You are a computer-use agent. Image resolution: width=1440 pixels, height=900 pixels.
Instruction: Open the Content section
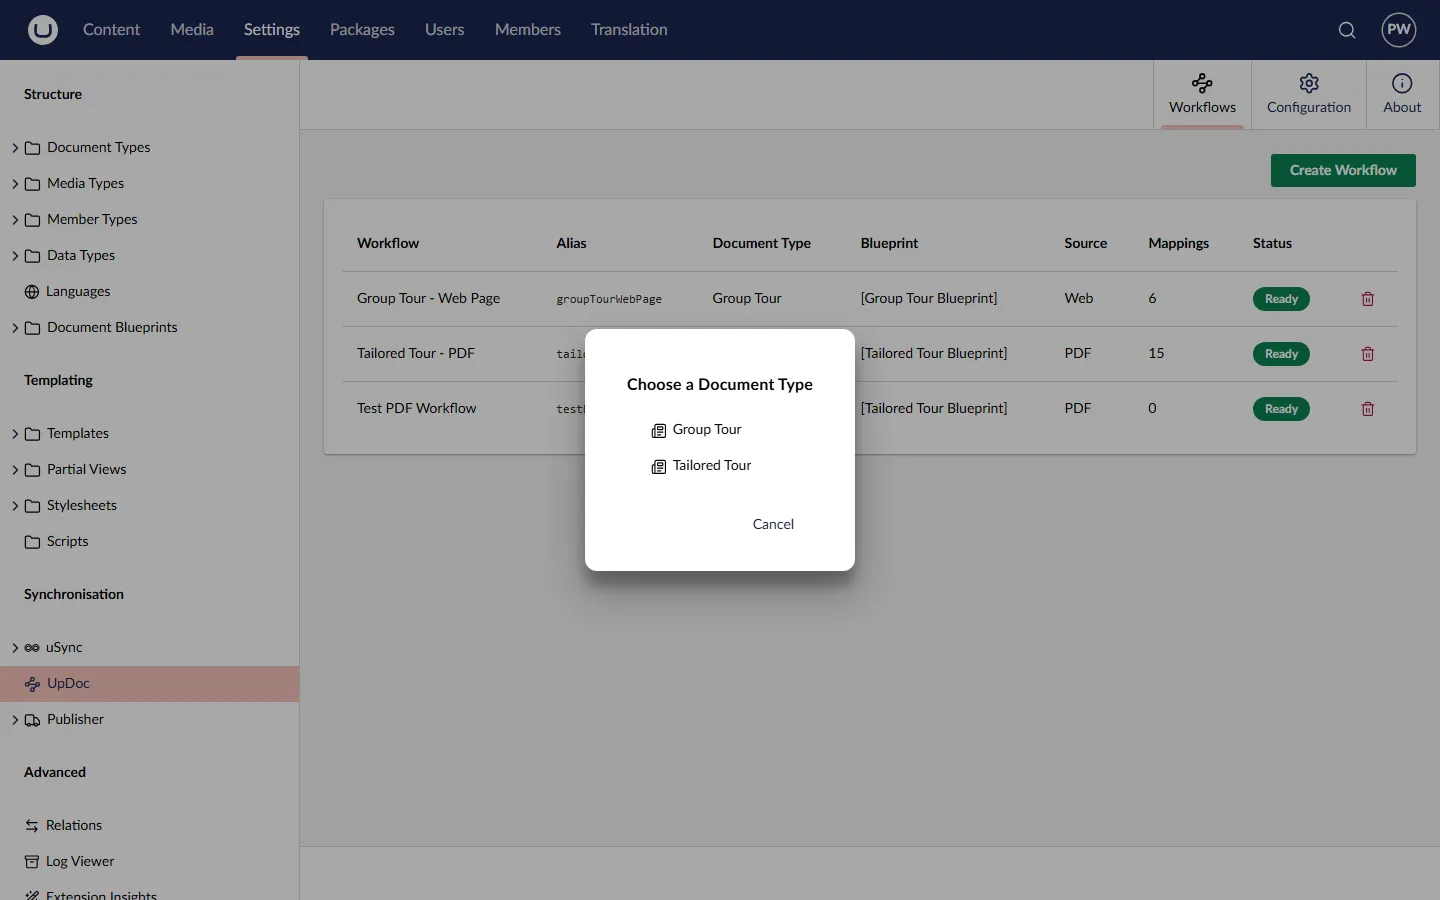click(111, 30)
